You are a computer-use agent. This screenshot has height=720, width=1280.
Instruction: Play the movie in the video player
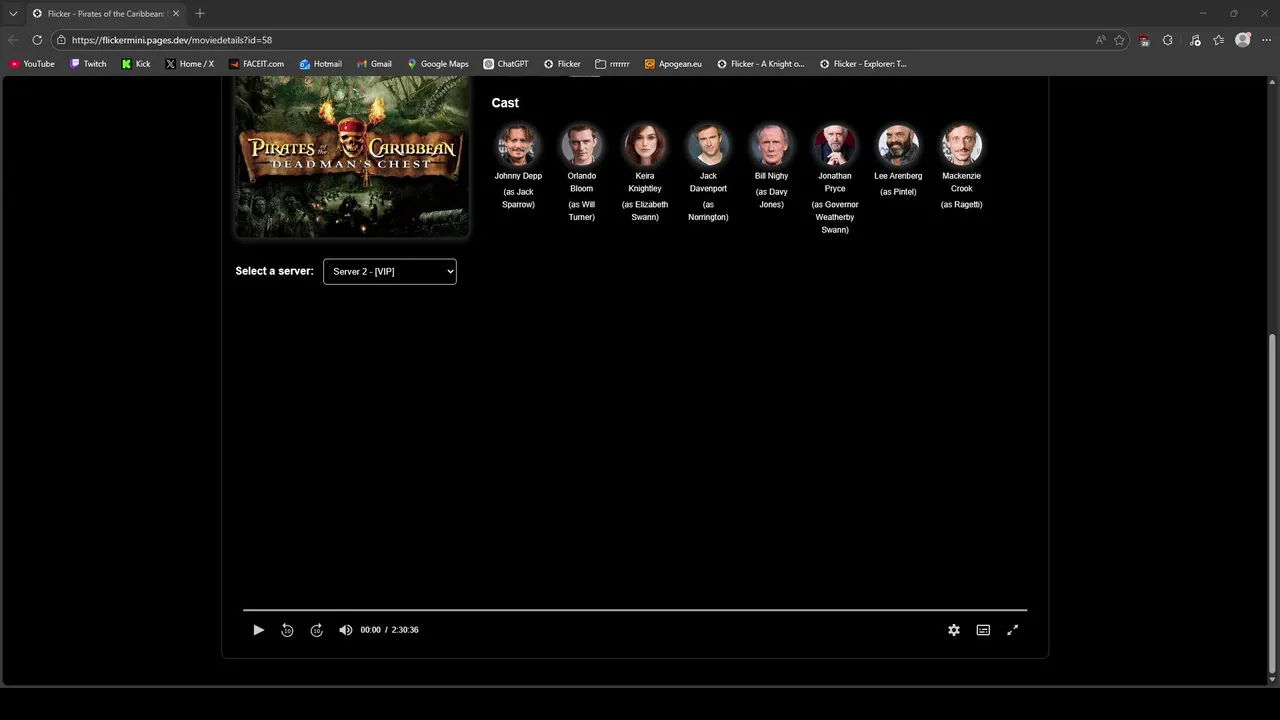click(x=258, y=630)
